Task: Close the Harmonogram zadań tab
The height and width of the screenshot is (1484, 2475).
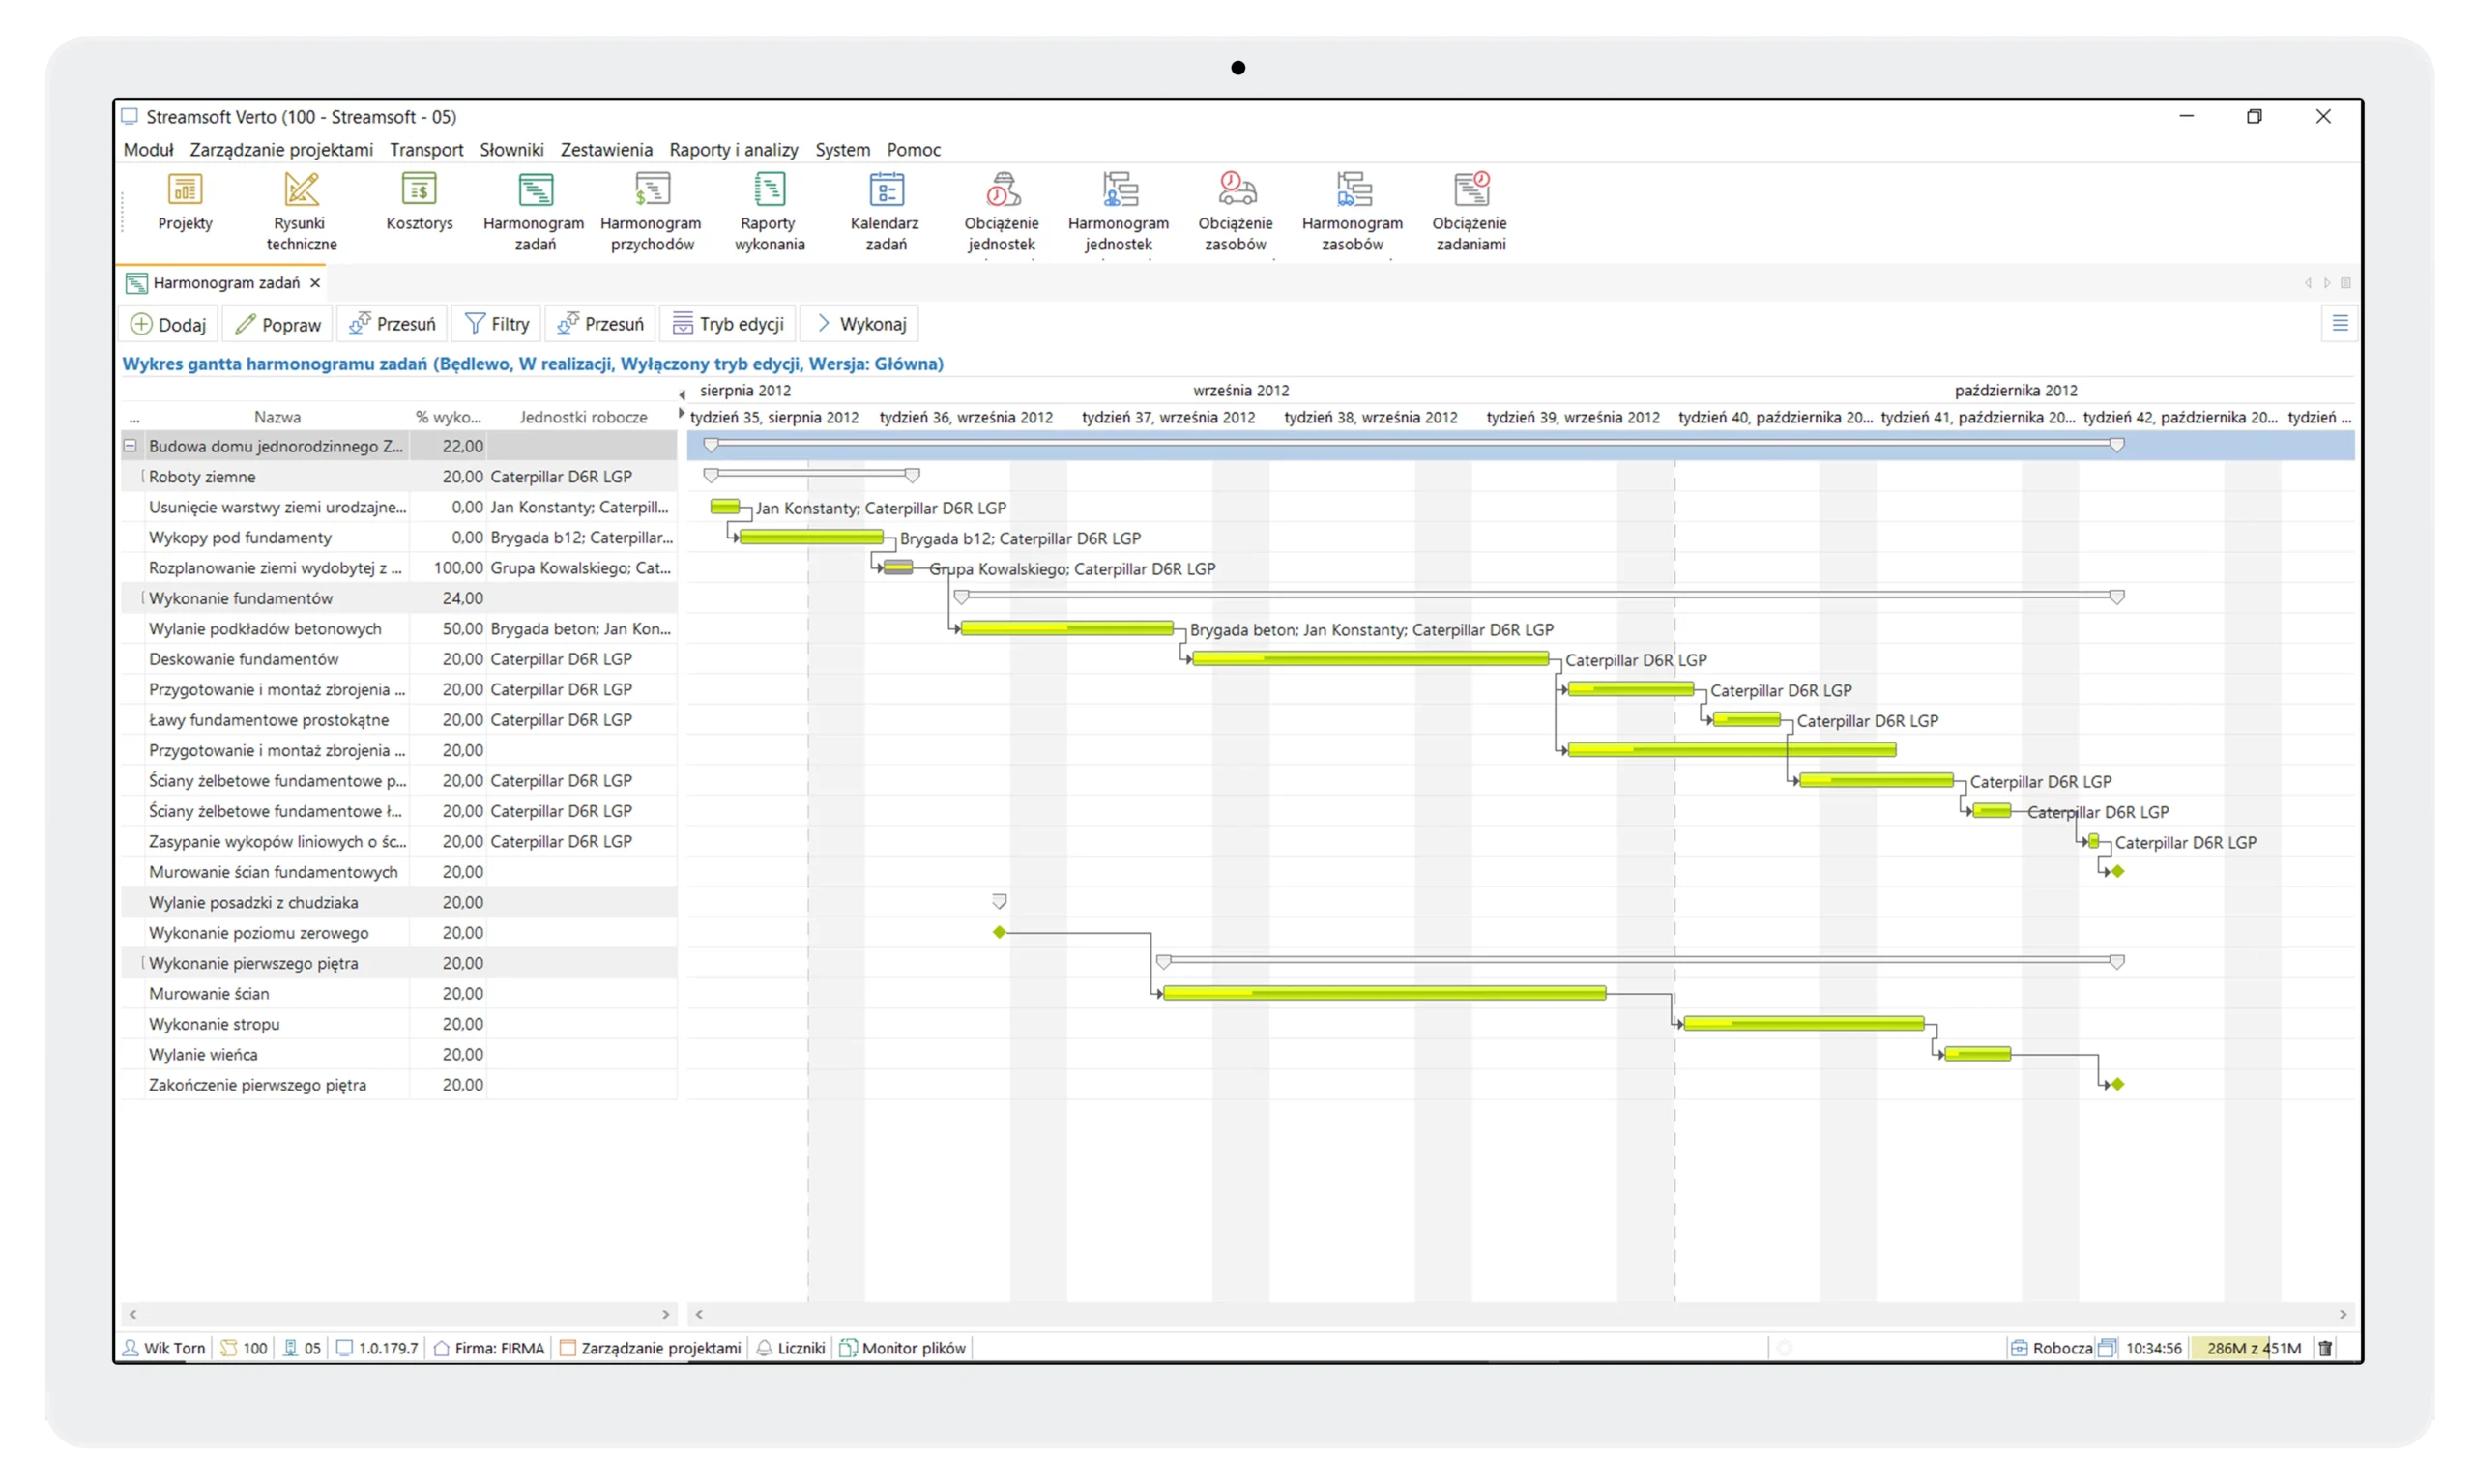Action: pos(315,283)
